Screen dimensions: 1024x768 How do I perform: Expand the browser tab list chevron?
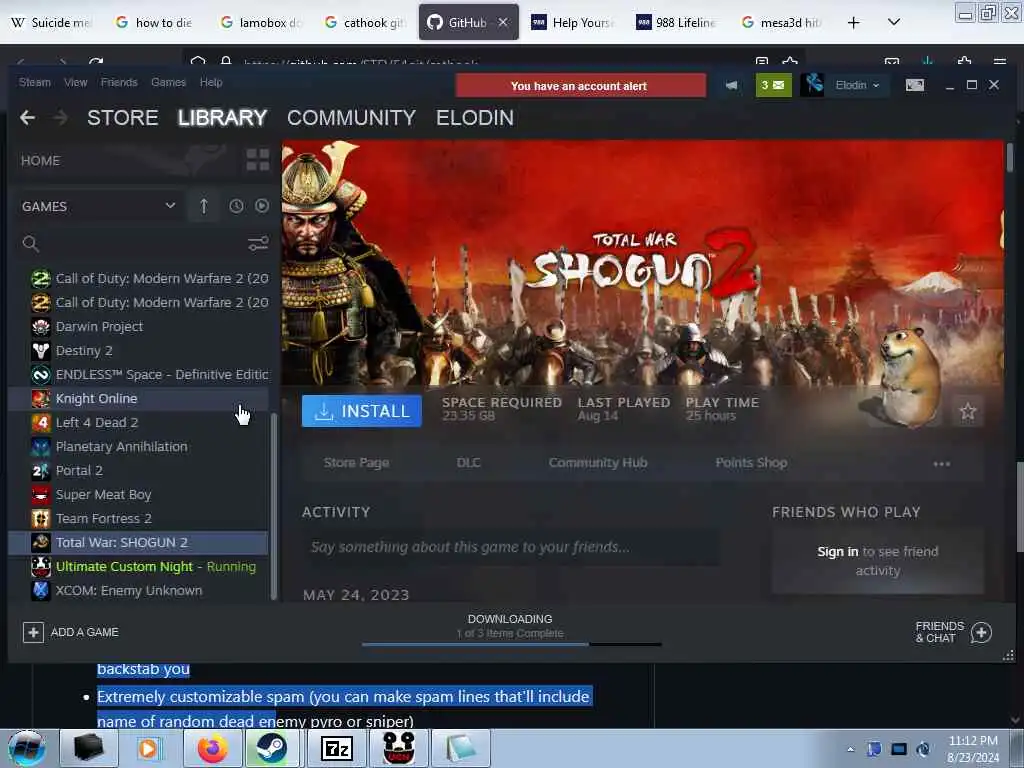pyautogui.click(x=894, y=22)
